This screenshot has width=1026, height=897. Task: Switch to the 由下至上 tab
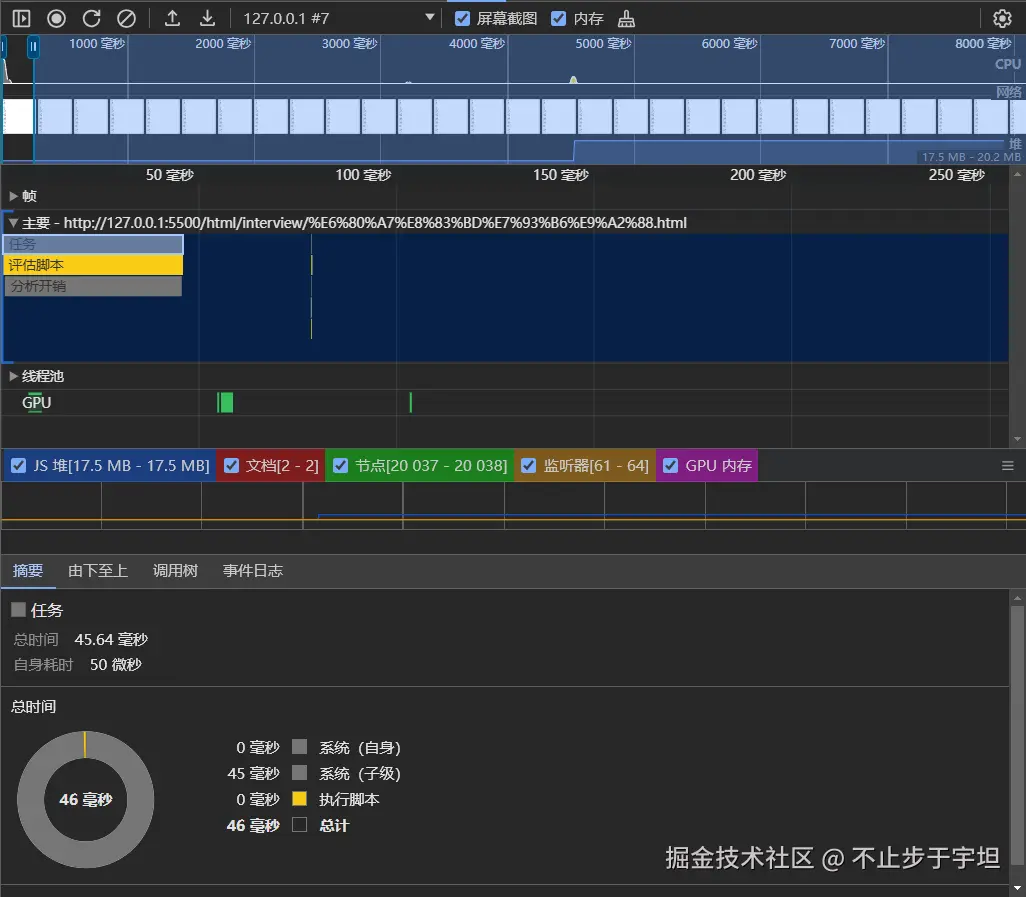[97, 571]
